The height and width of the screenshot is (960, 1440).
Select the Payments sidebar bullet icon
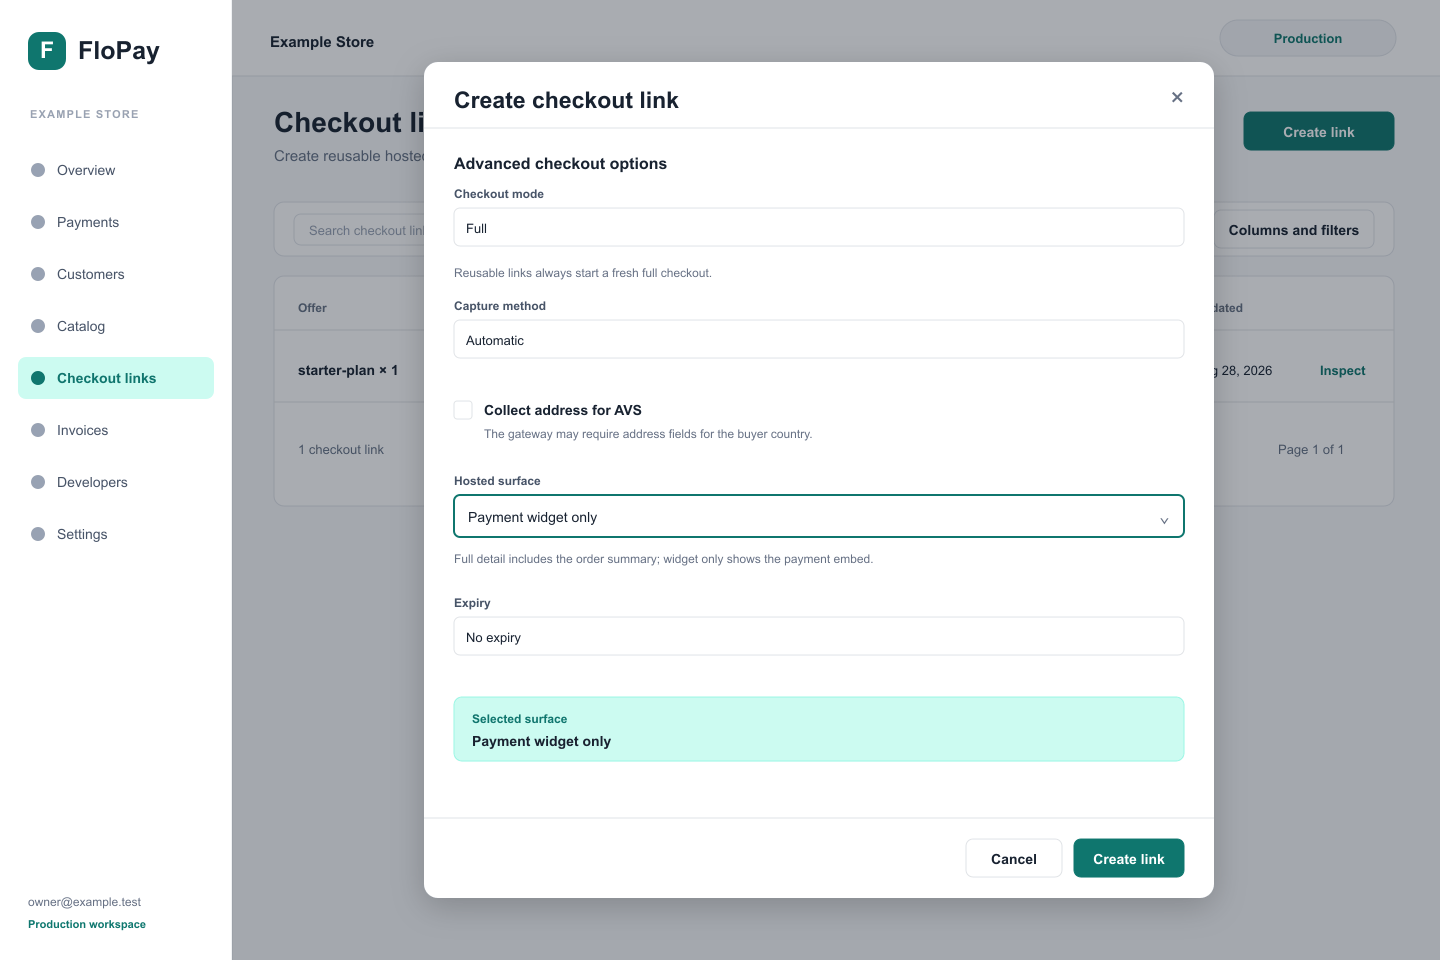pyautogui.click(x=38, y=222)
